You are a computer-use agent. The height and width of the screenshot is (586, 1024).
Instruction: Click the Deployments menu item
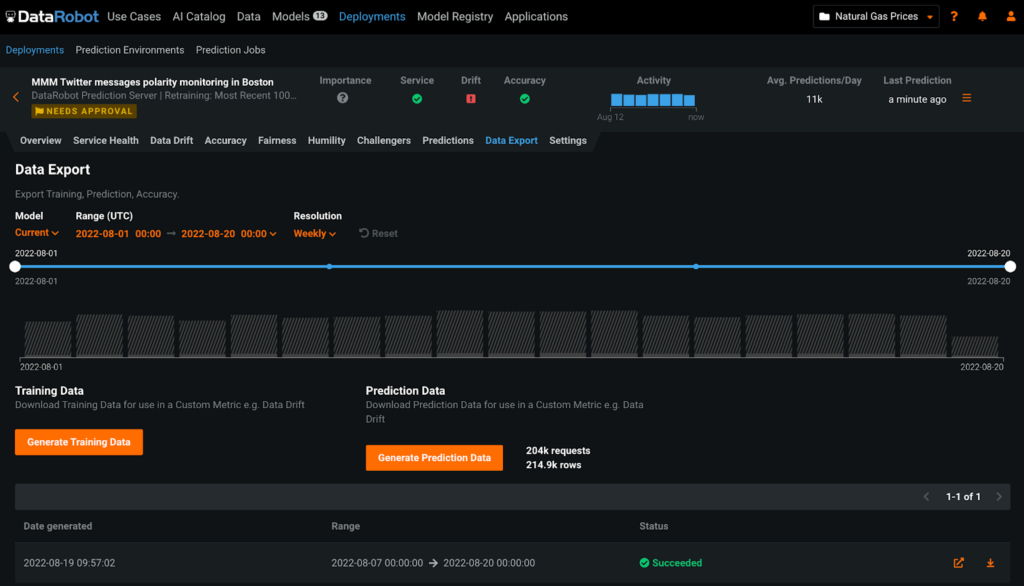tap(370, 16)
